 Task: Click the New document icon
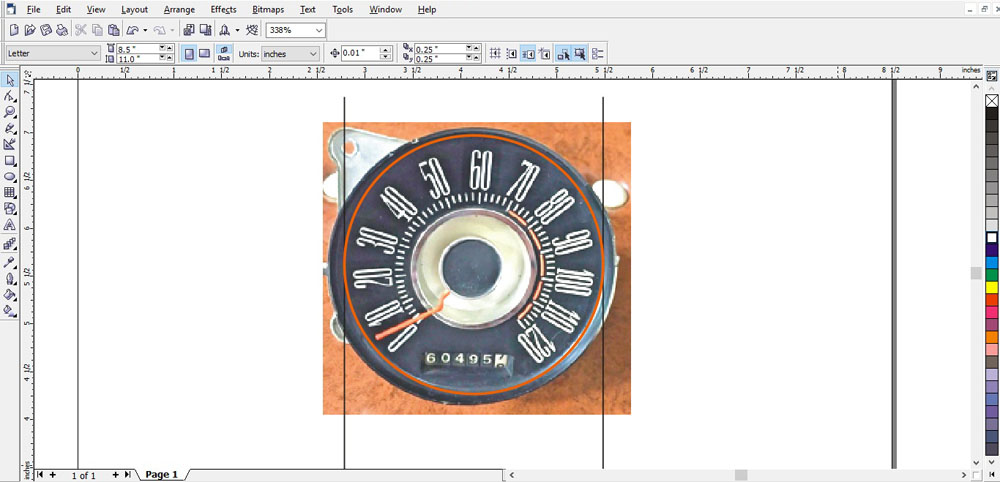(14, 30)
